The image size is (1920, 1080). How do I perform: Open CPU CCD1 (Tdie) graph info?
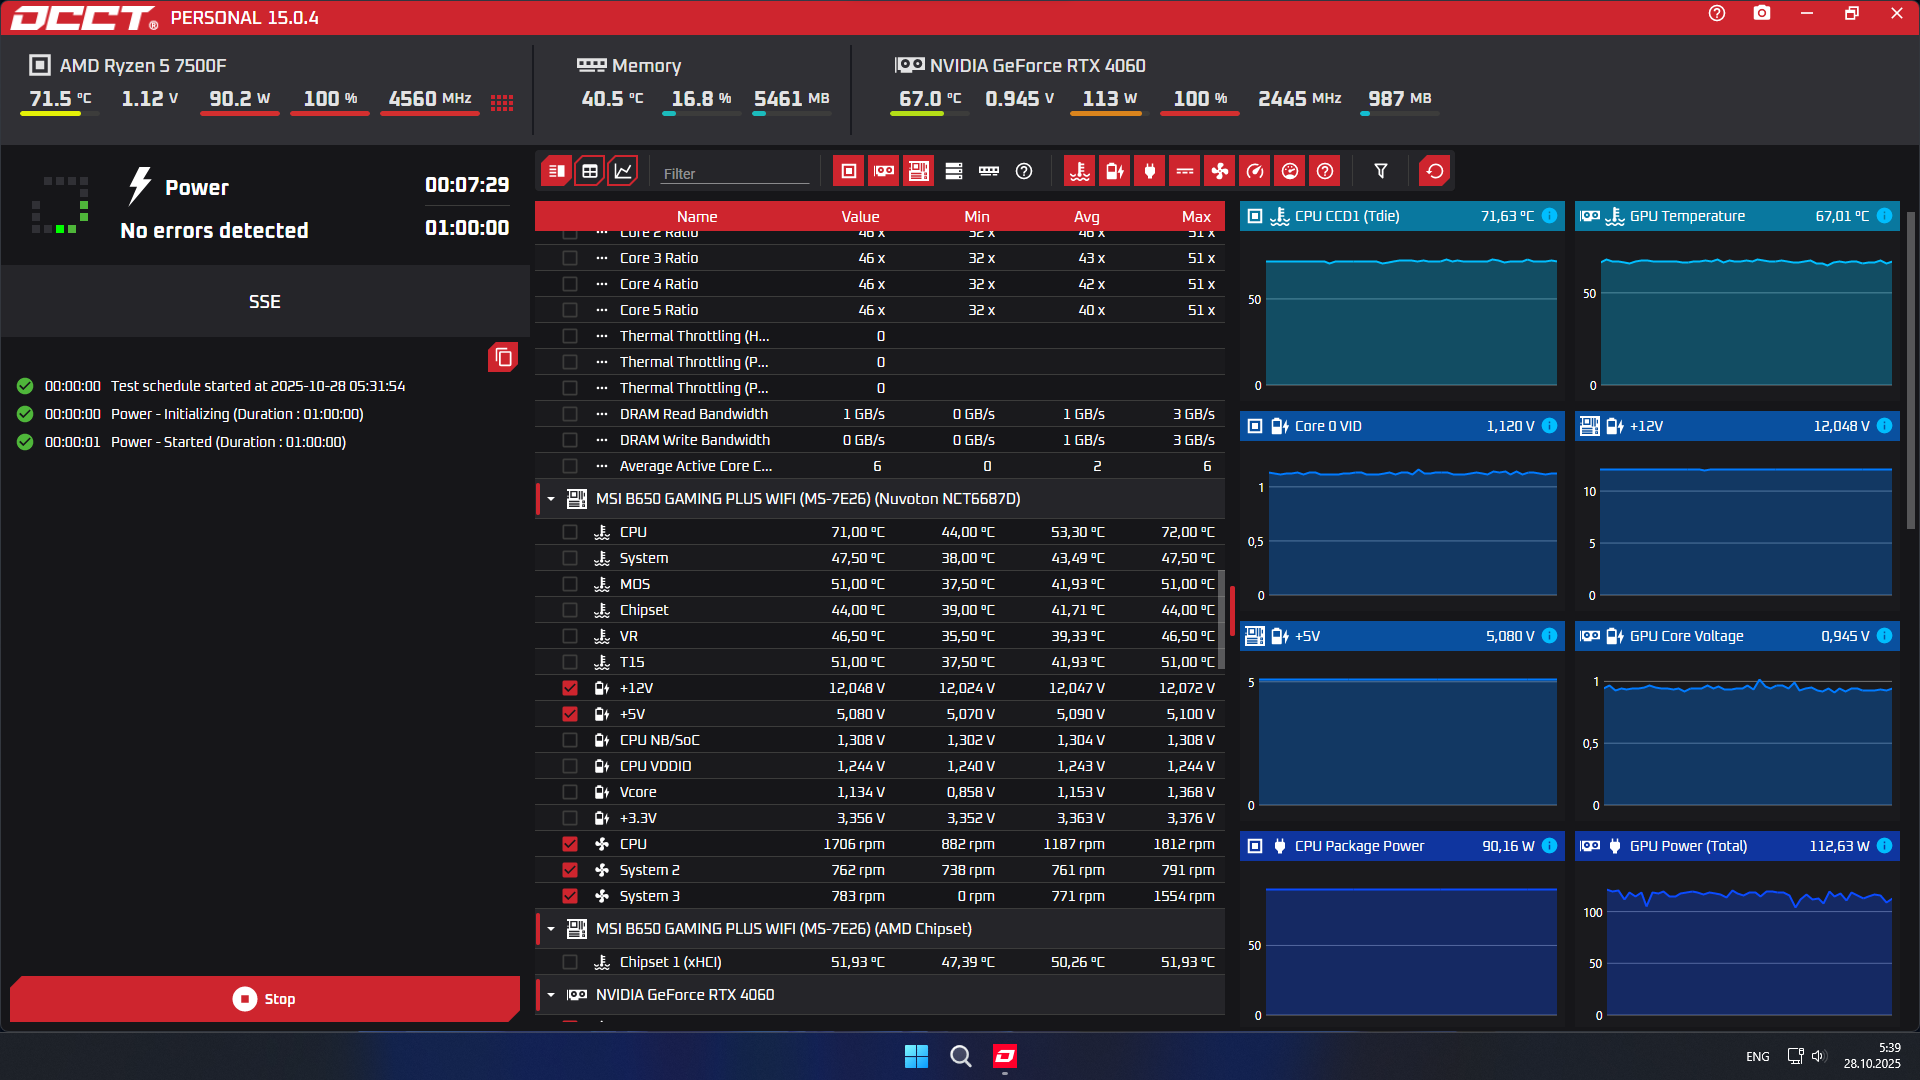[x=1549, y=216]
